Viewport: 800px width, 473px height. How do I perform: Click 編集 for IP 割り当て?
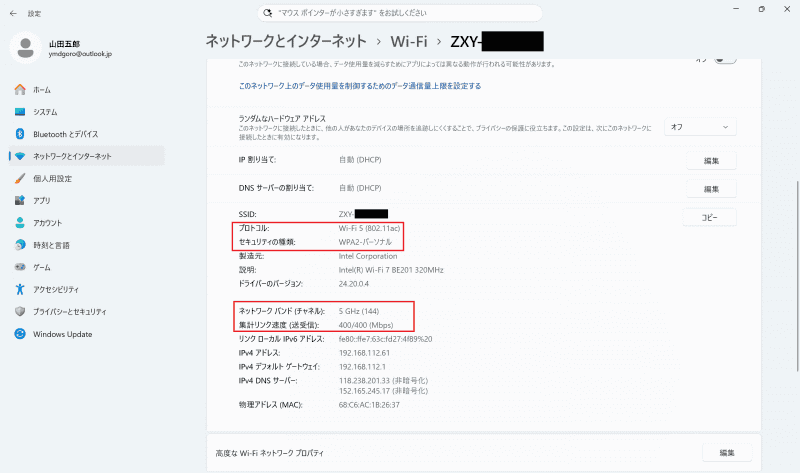pyautogui.click(x=711, y=161)
